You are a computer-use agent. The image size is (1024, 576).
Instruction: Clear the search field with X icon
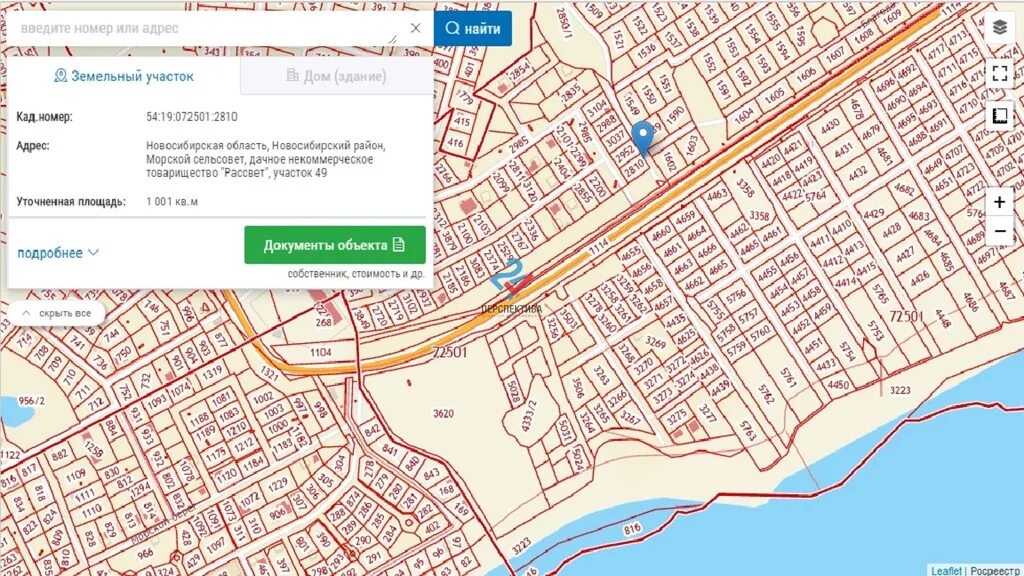click(x=415, y=28)
